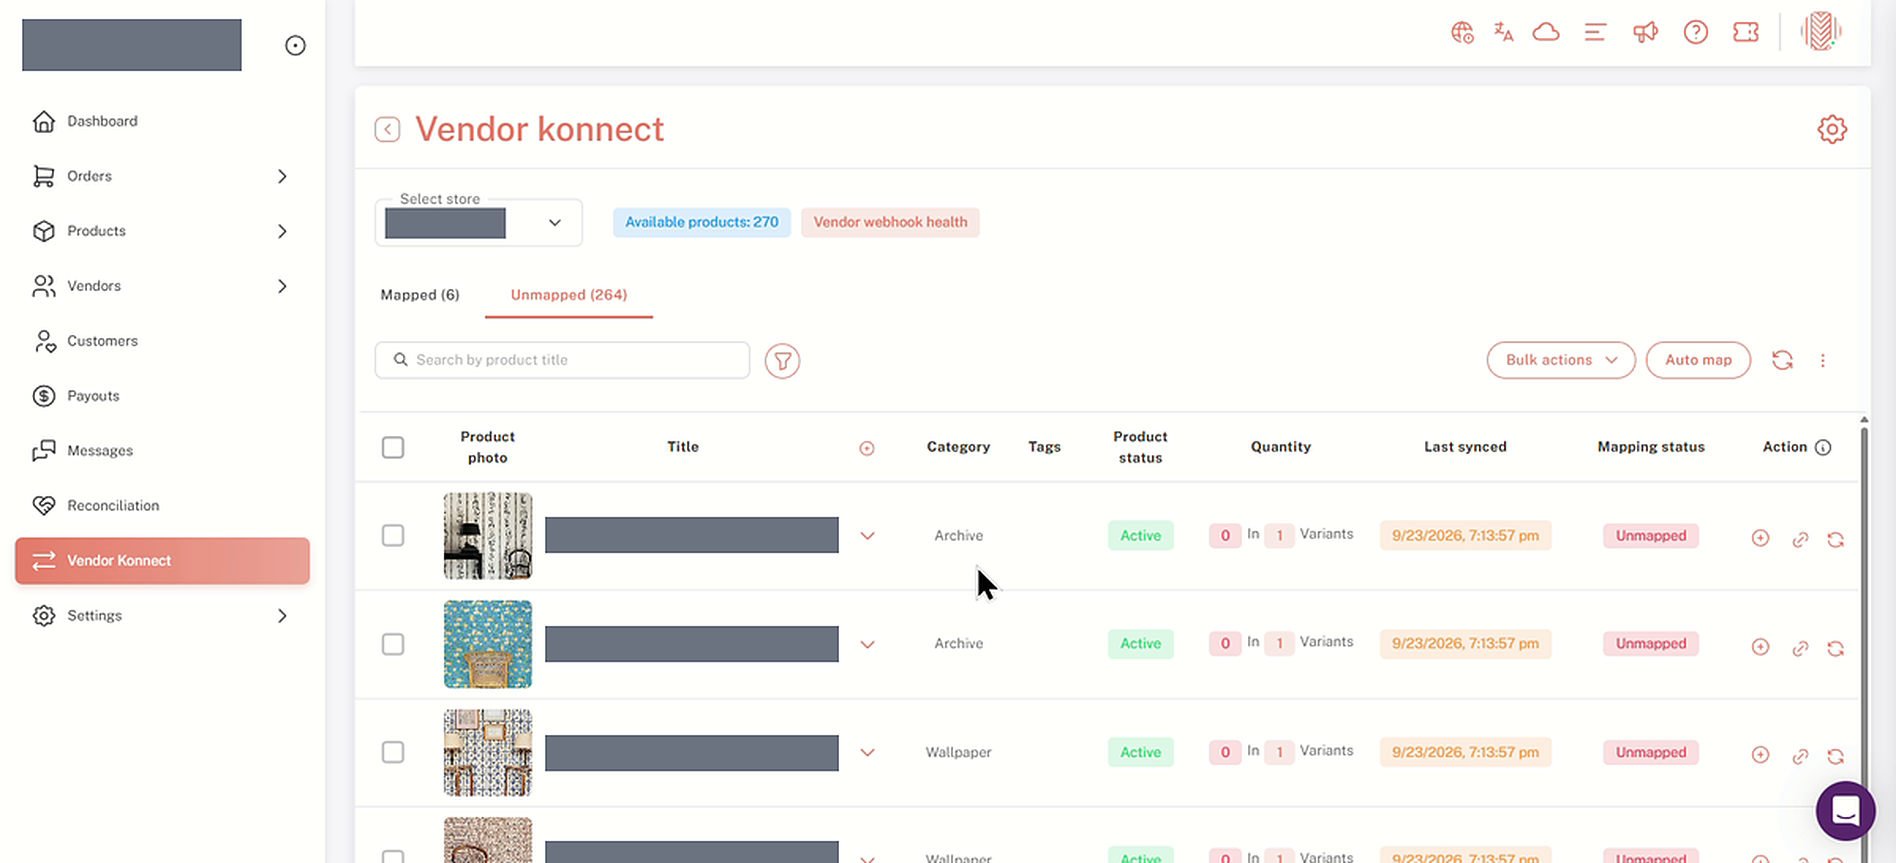The width and height of the screenshot is (1896, 863).
Task: Click the back arrow beside Vendor konnect
Action: pyautogui.click(x=388, y=130)
